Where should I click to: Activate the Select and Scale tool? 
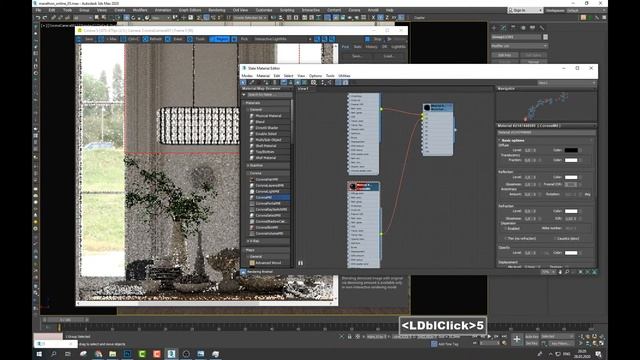(x=140, y=18)
